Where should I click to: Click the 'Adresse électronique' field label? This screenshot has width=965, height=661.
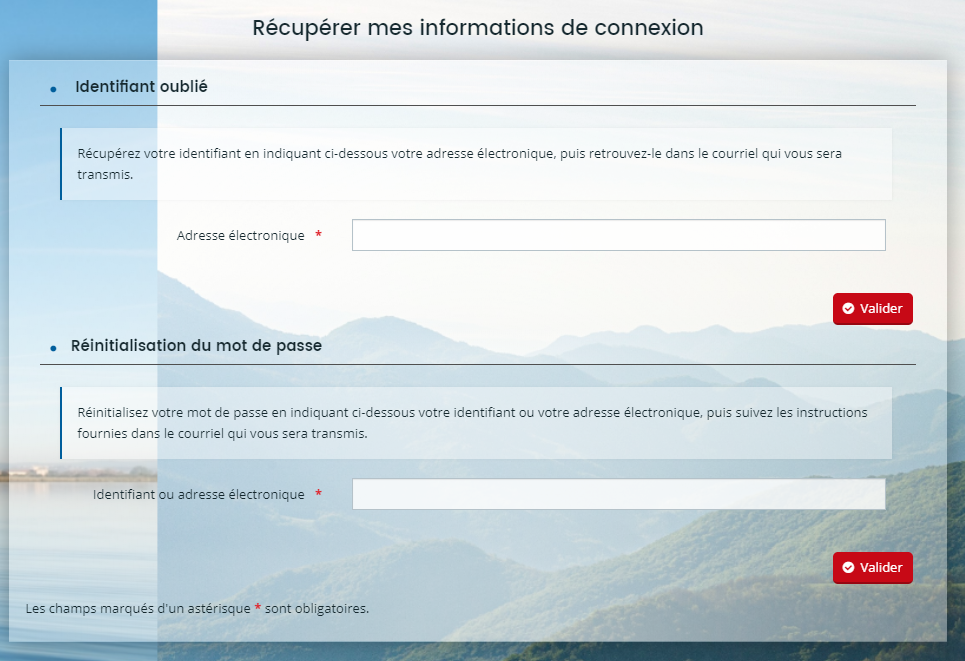click(x=241, y=236)
